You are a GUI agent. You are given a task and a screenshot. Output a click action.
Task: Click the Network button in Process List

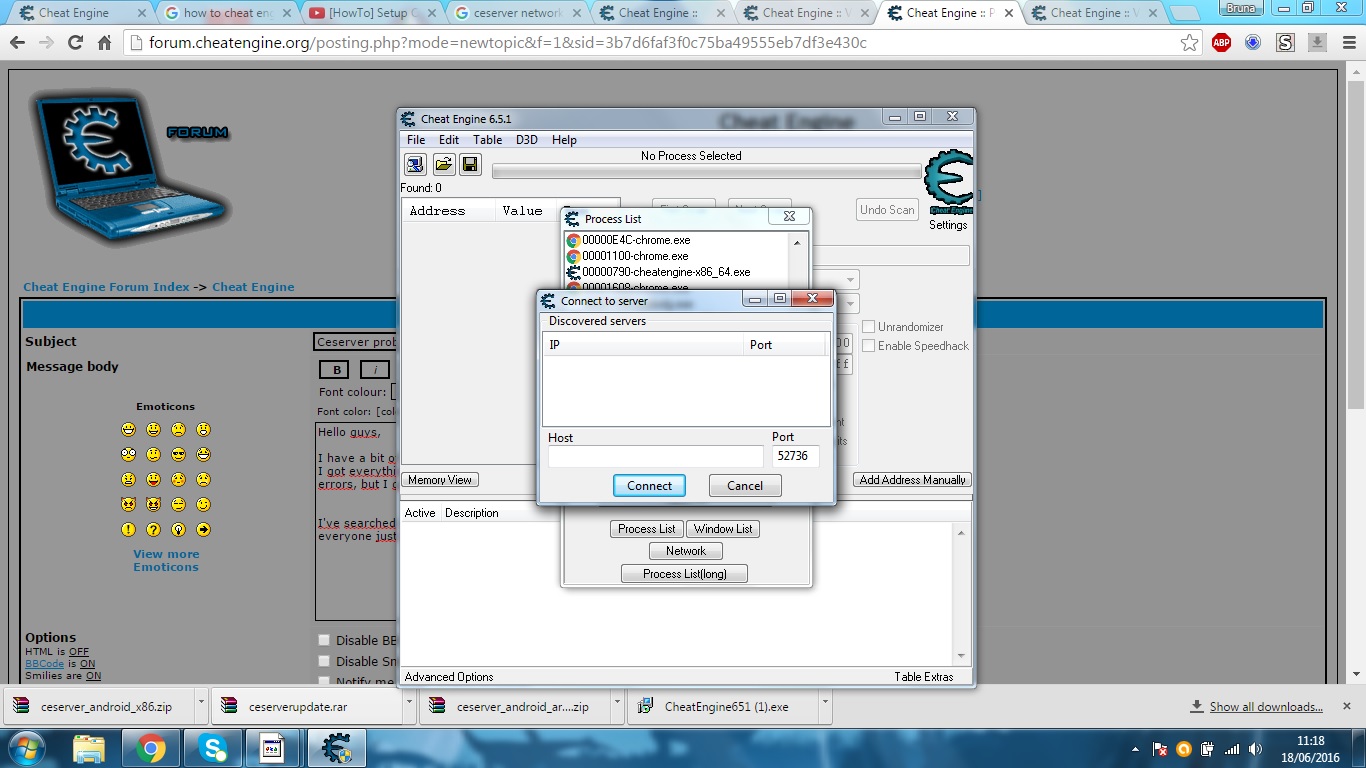685,551
